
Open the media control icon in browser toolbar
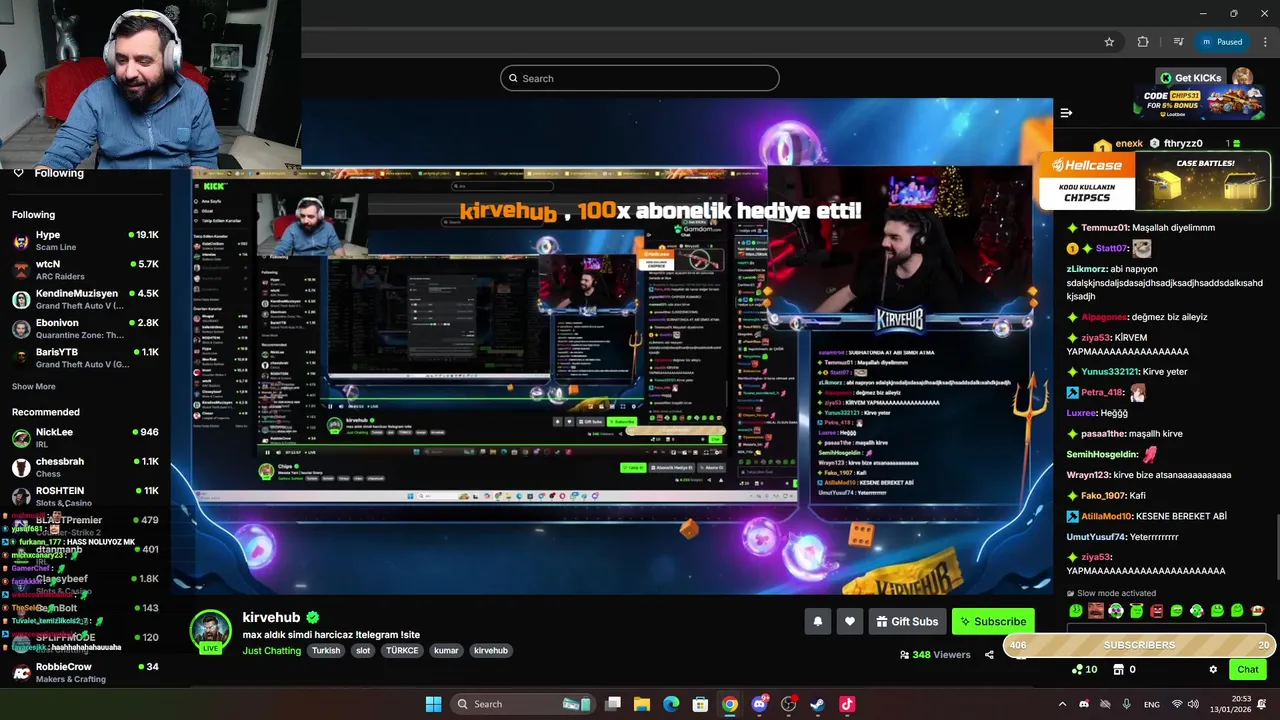click(x=1178, y=42)
